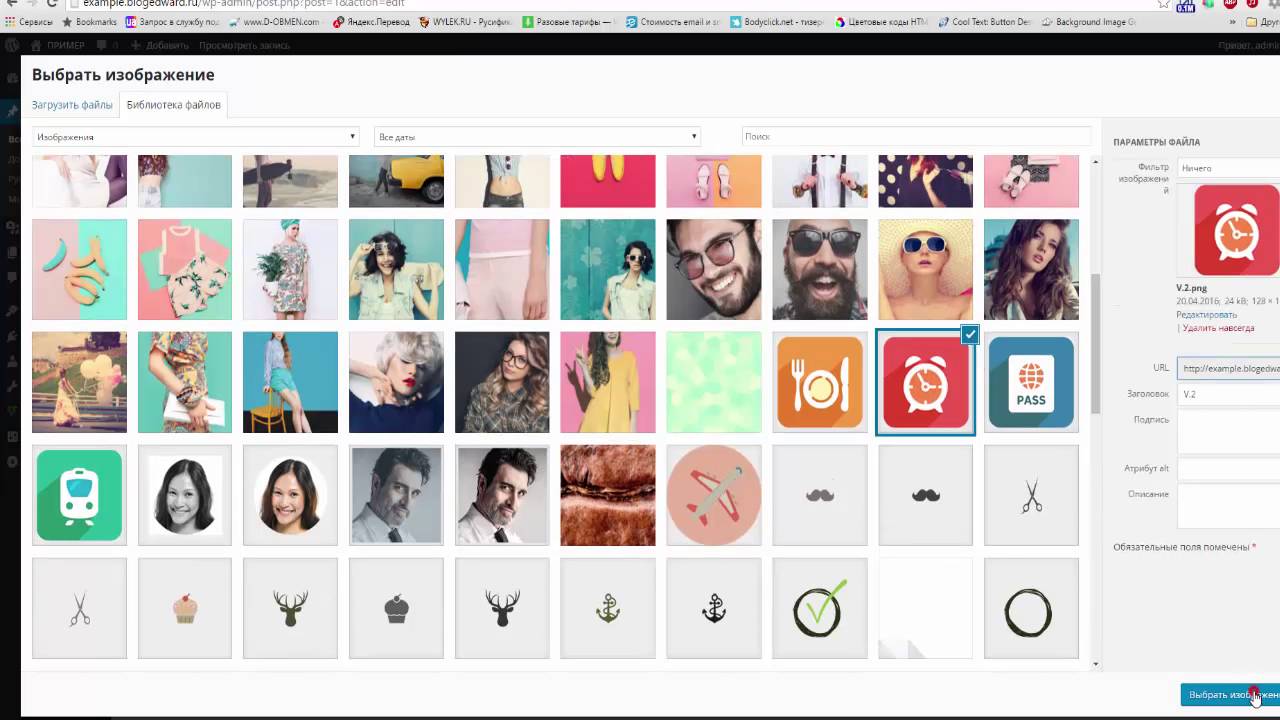
Task: Select the woman in yellow dress thumbnail
Action: [x=608, y=382]
